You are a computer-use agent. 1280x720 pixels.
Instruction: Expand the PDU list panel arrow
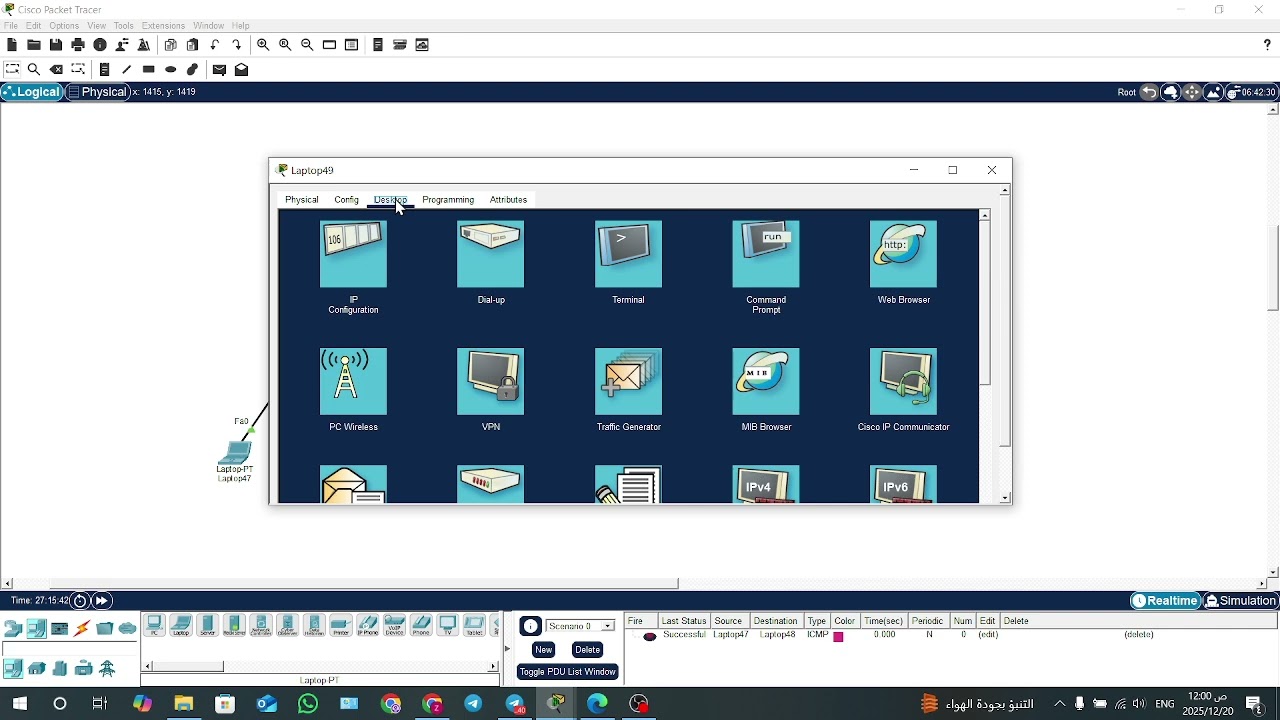tap(507, 648)
